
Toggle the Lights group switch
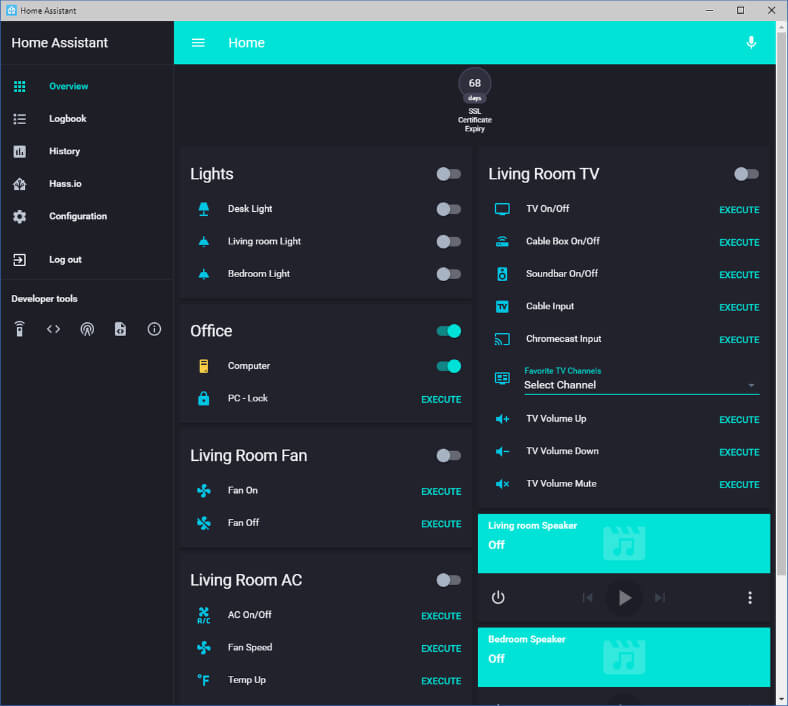click(x=448, y=174)
